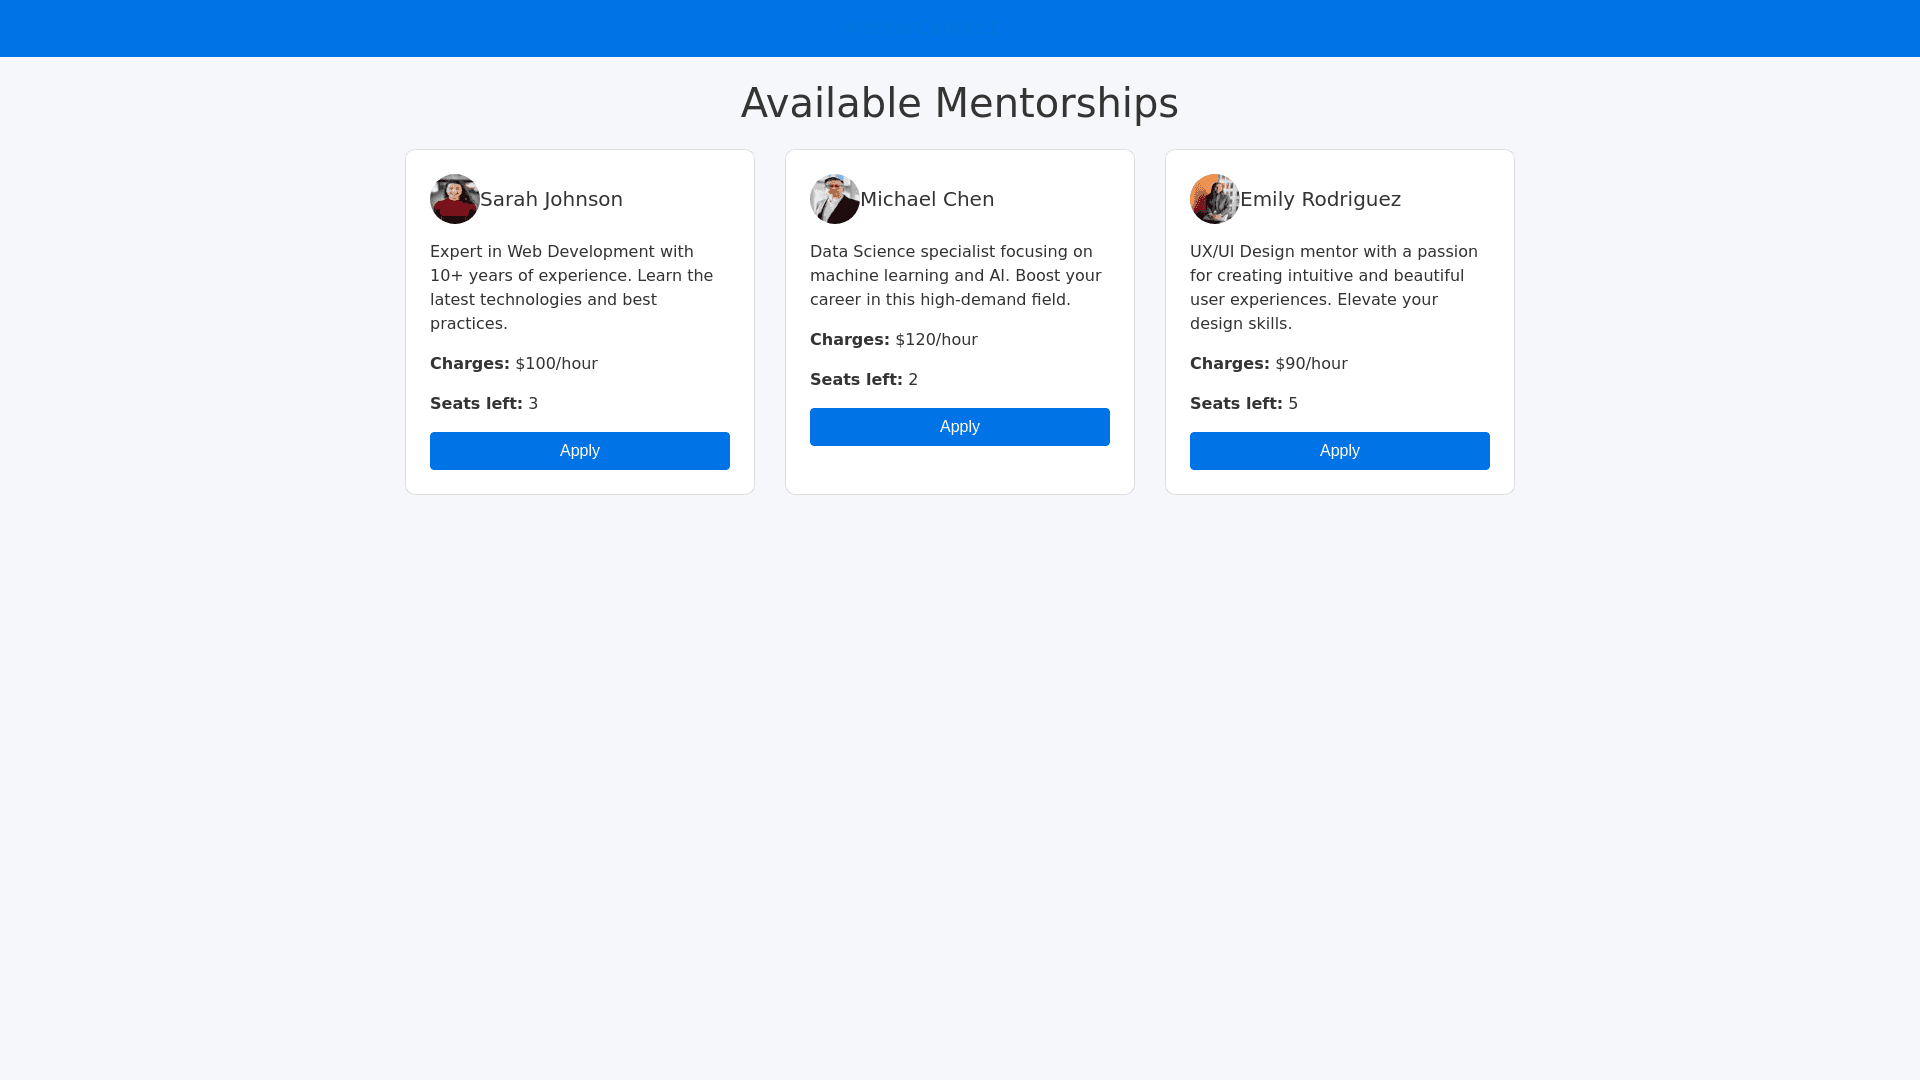Click Sarah Johnson's Seats left count

tap(484, 404)
